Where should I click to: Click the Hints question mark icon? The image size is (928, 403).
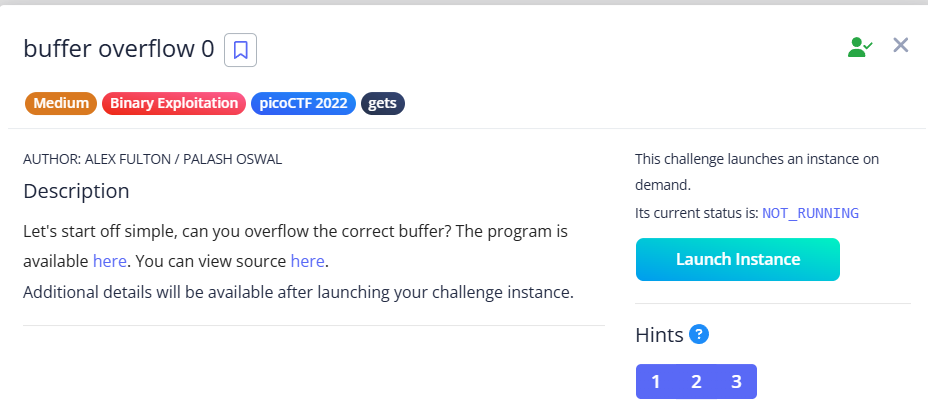coord(699,334)
